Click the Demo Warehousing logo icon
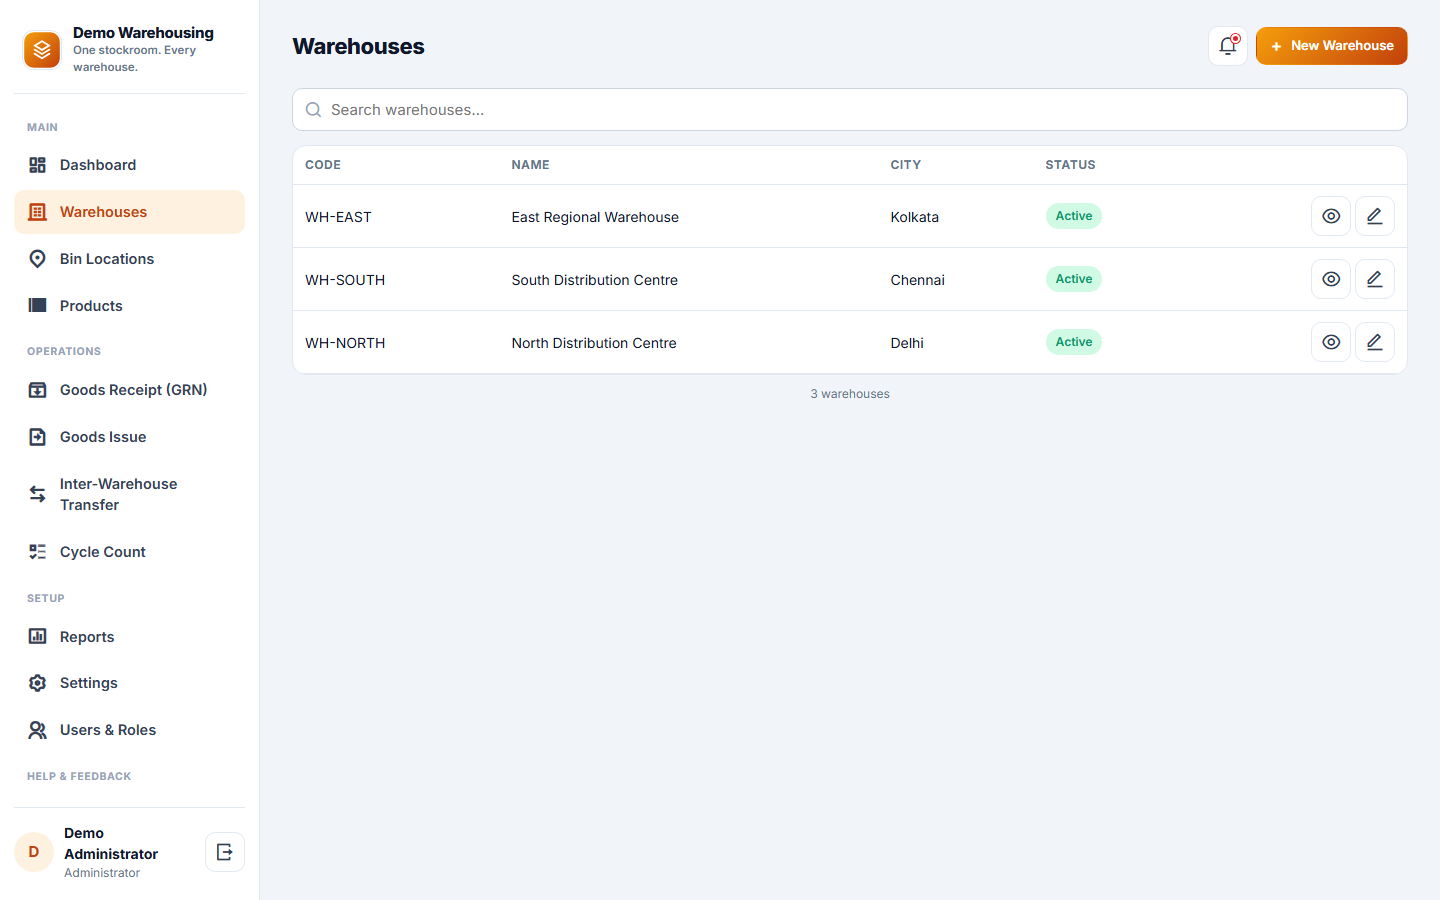 pyautogui.click(x=42, y=49)
